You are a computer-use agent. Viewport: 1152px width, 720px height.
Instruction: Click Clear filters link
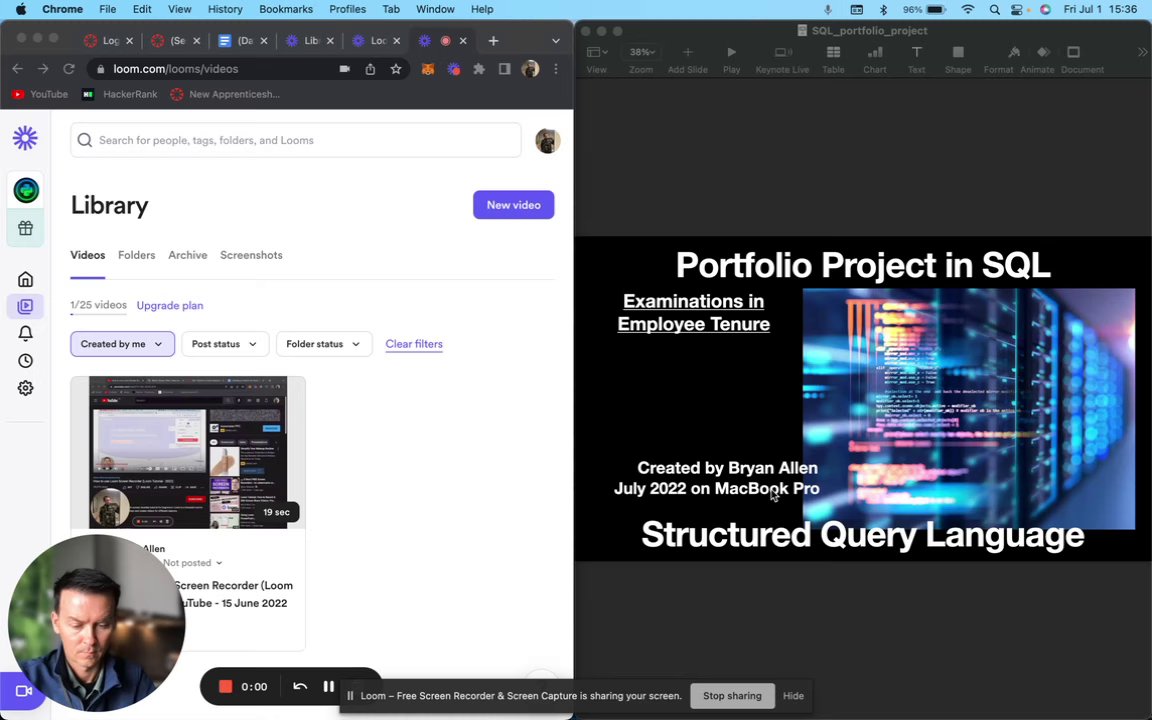click(414, 344)
